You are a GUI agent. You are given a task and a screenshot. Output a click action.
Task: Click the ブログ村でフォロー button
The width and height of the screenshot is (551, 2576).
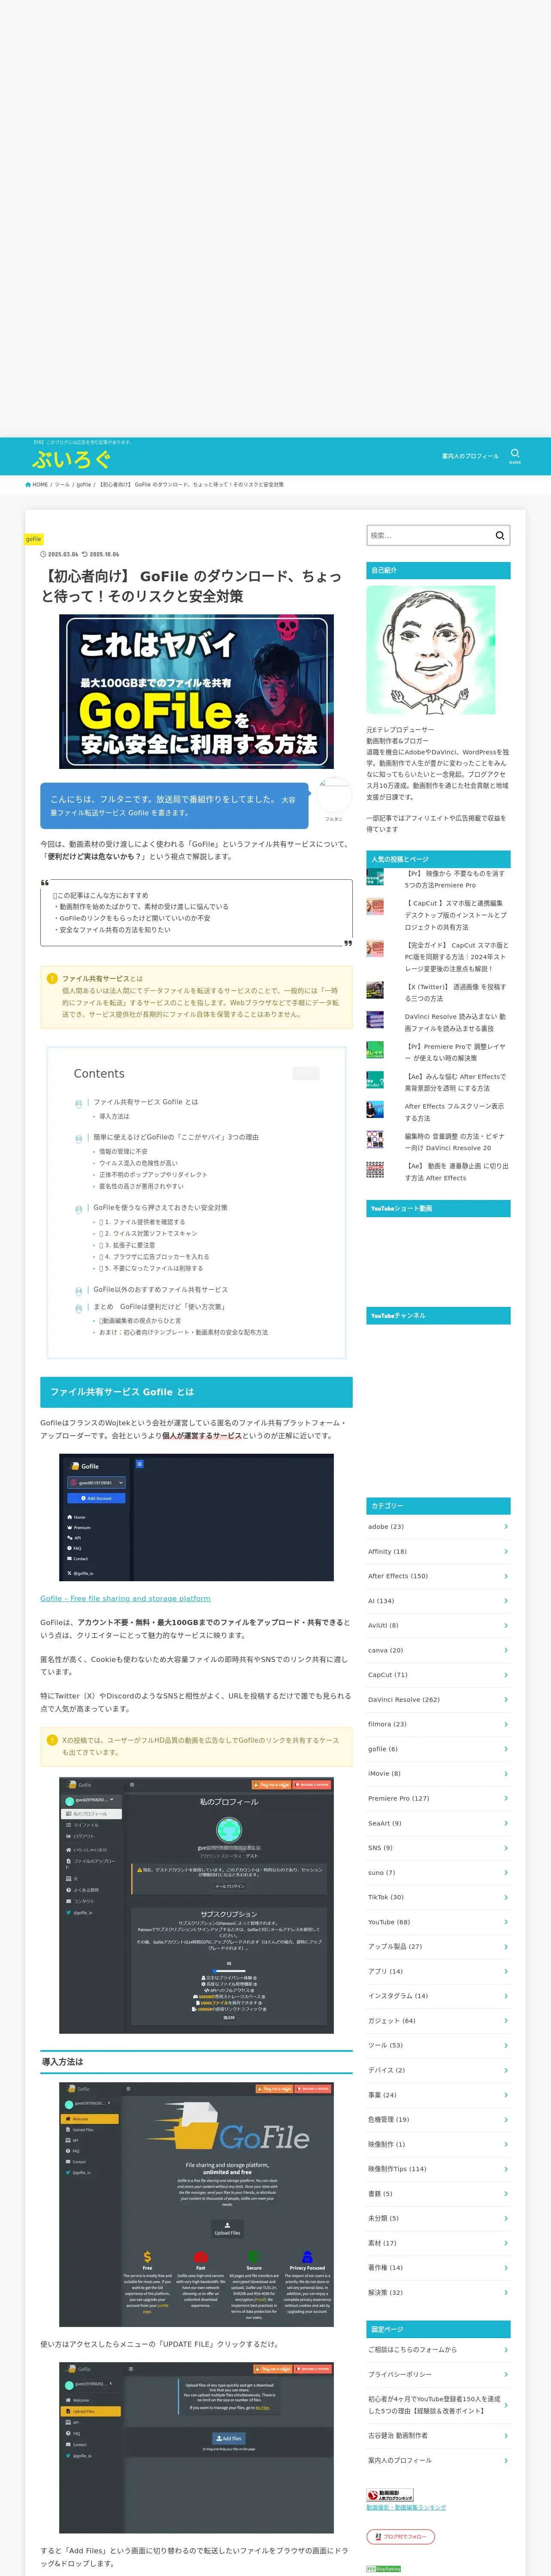point(400,2536)
